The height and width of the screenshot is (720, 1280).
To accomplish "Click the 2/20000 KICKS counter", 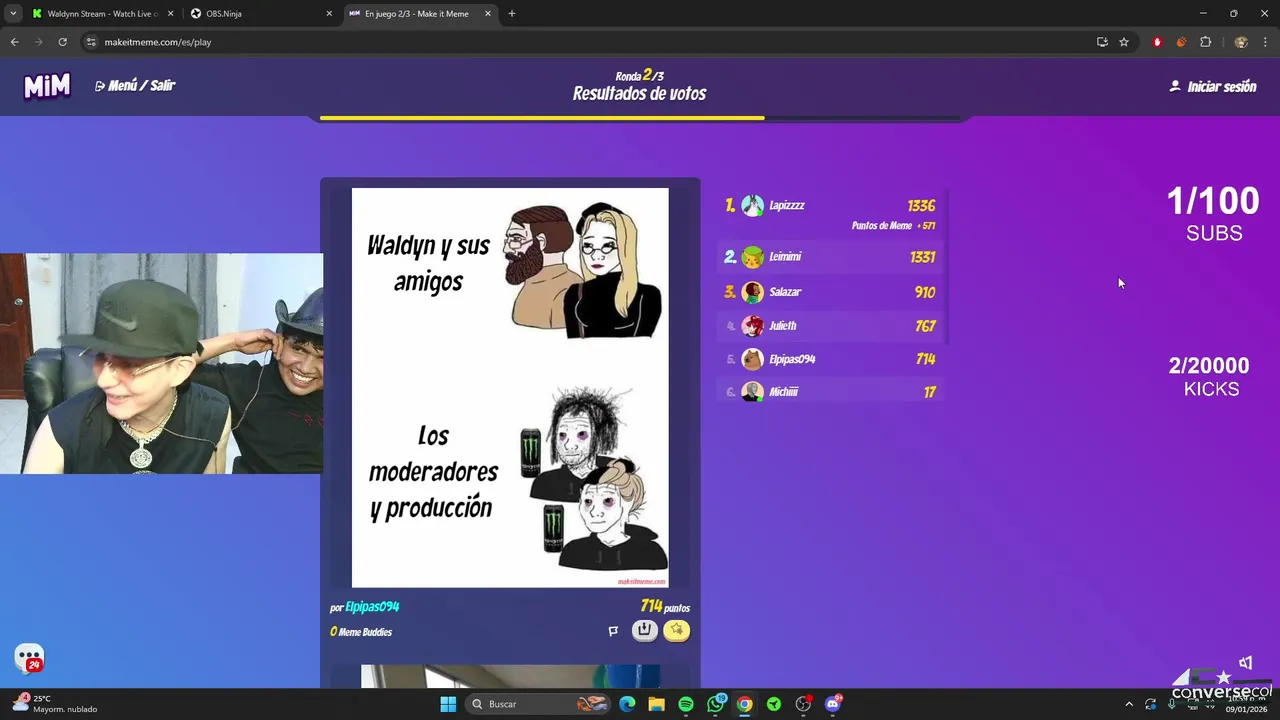I will (1210, 376).
